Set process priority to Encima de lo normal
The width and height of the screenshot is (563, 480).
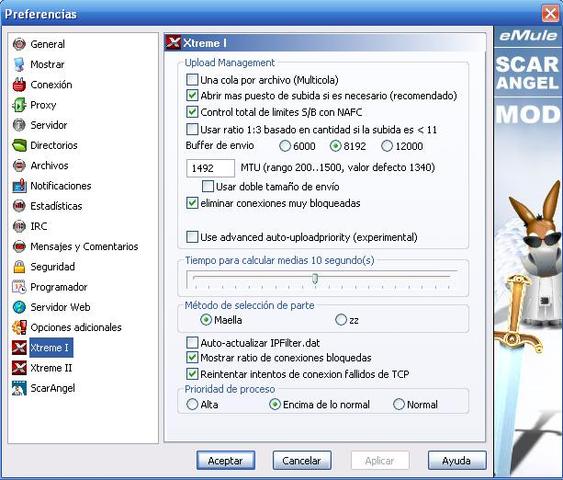[275, 404]
